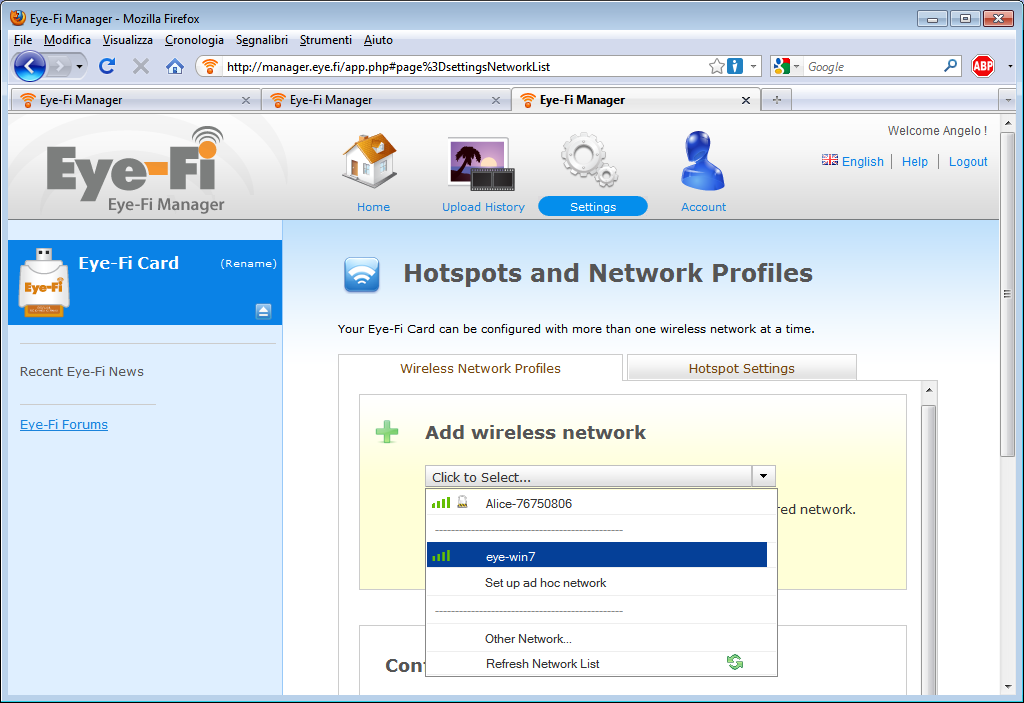Screen dimensions: 1024x703
Task: Click the Eye-Fi Manager logo
Action: point(136,169)
